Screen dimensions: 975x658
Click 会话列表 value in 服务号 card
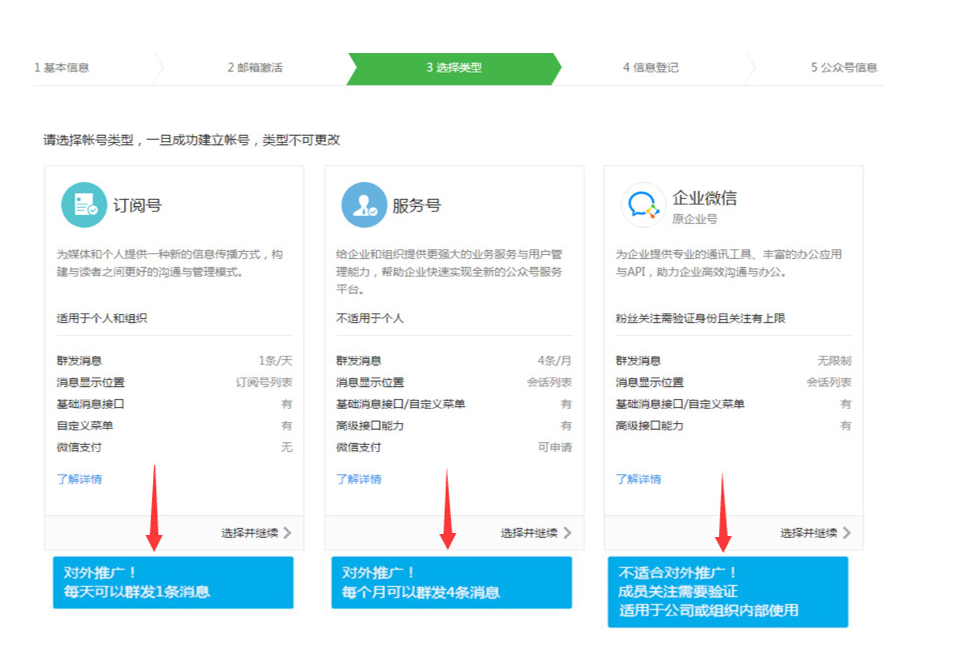click(550, 382)
